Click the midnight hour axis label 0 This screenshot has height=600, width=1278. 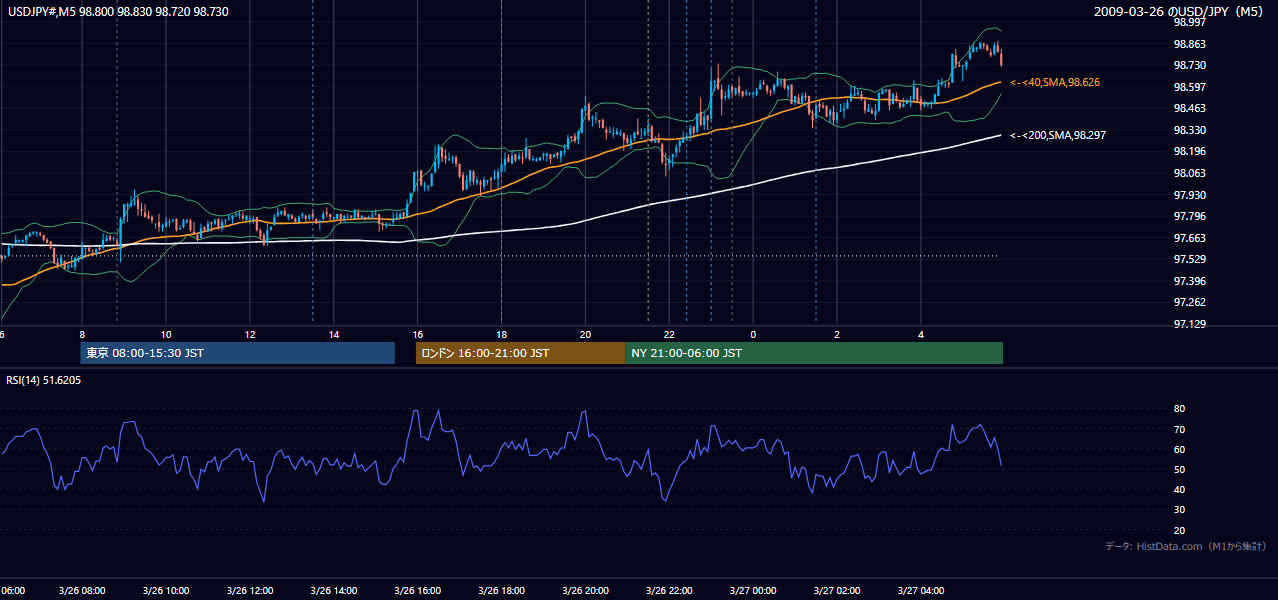click(x=753, y=334)
